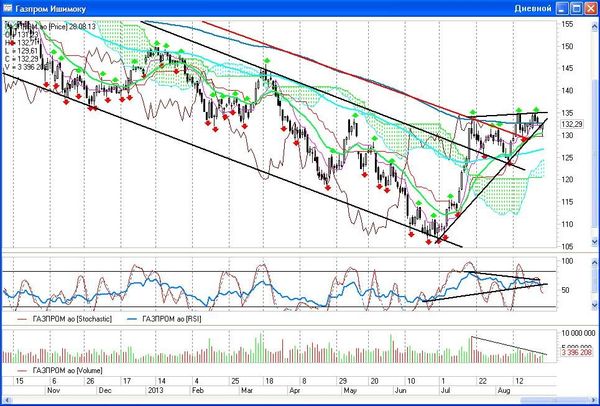
Task: Click the Nov month label on time axis
Action: point(53,390)
